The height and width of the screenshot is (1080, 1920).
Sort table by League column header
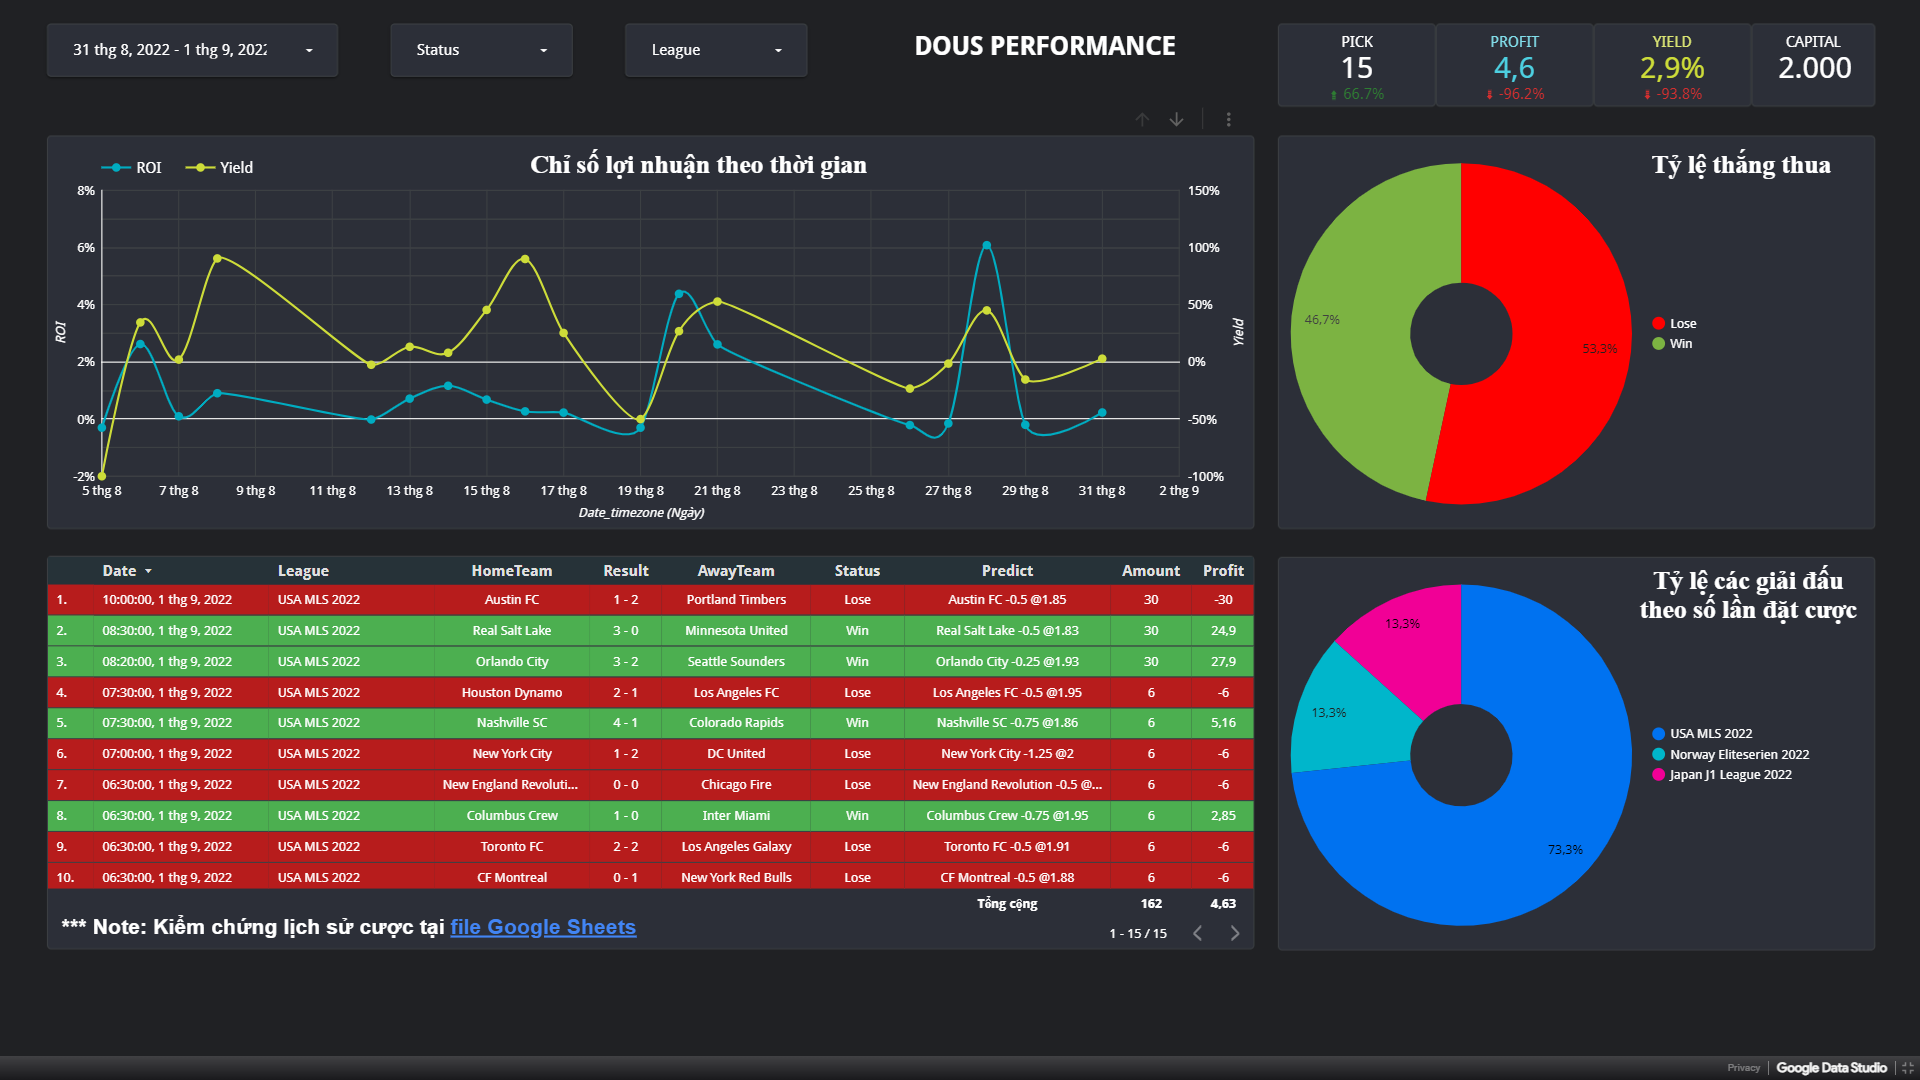303,571
